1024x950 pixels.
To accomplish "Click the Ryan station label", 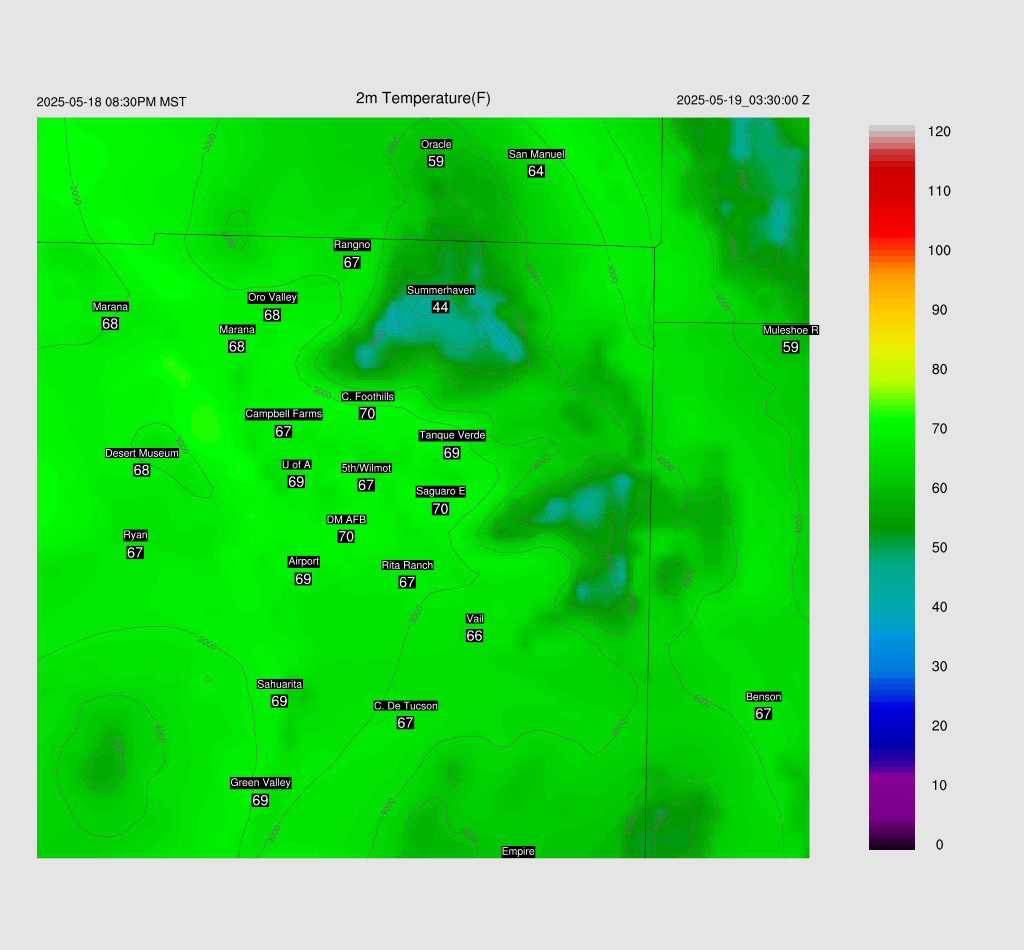I will [x=135, y=535].
